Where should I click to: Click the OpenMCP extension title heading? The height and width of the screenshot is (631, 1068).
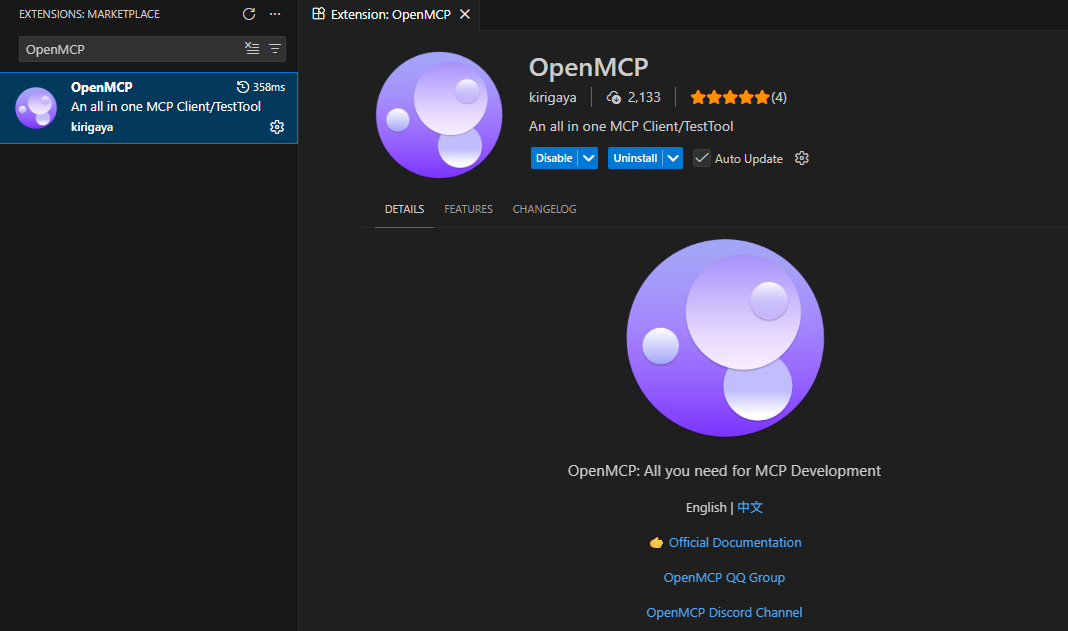pyautogui.click(x=588, y=67)
